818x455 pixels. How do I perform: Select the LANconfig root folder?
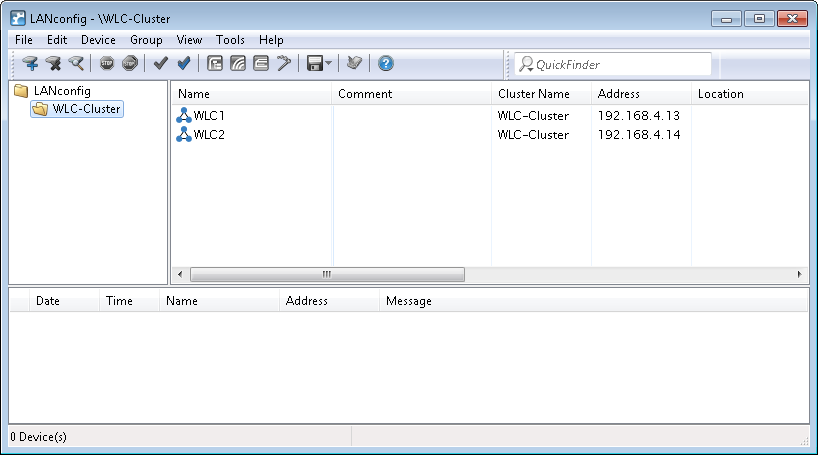pyautogui.click(x=61, y=91)
